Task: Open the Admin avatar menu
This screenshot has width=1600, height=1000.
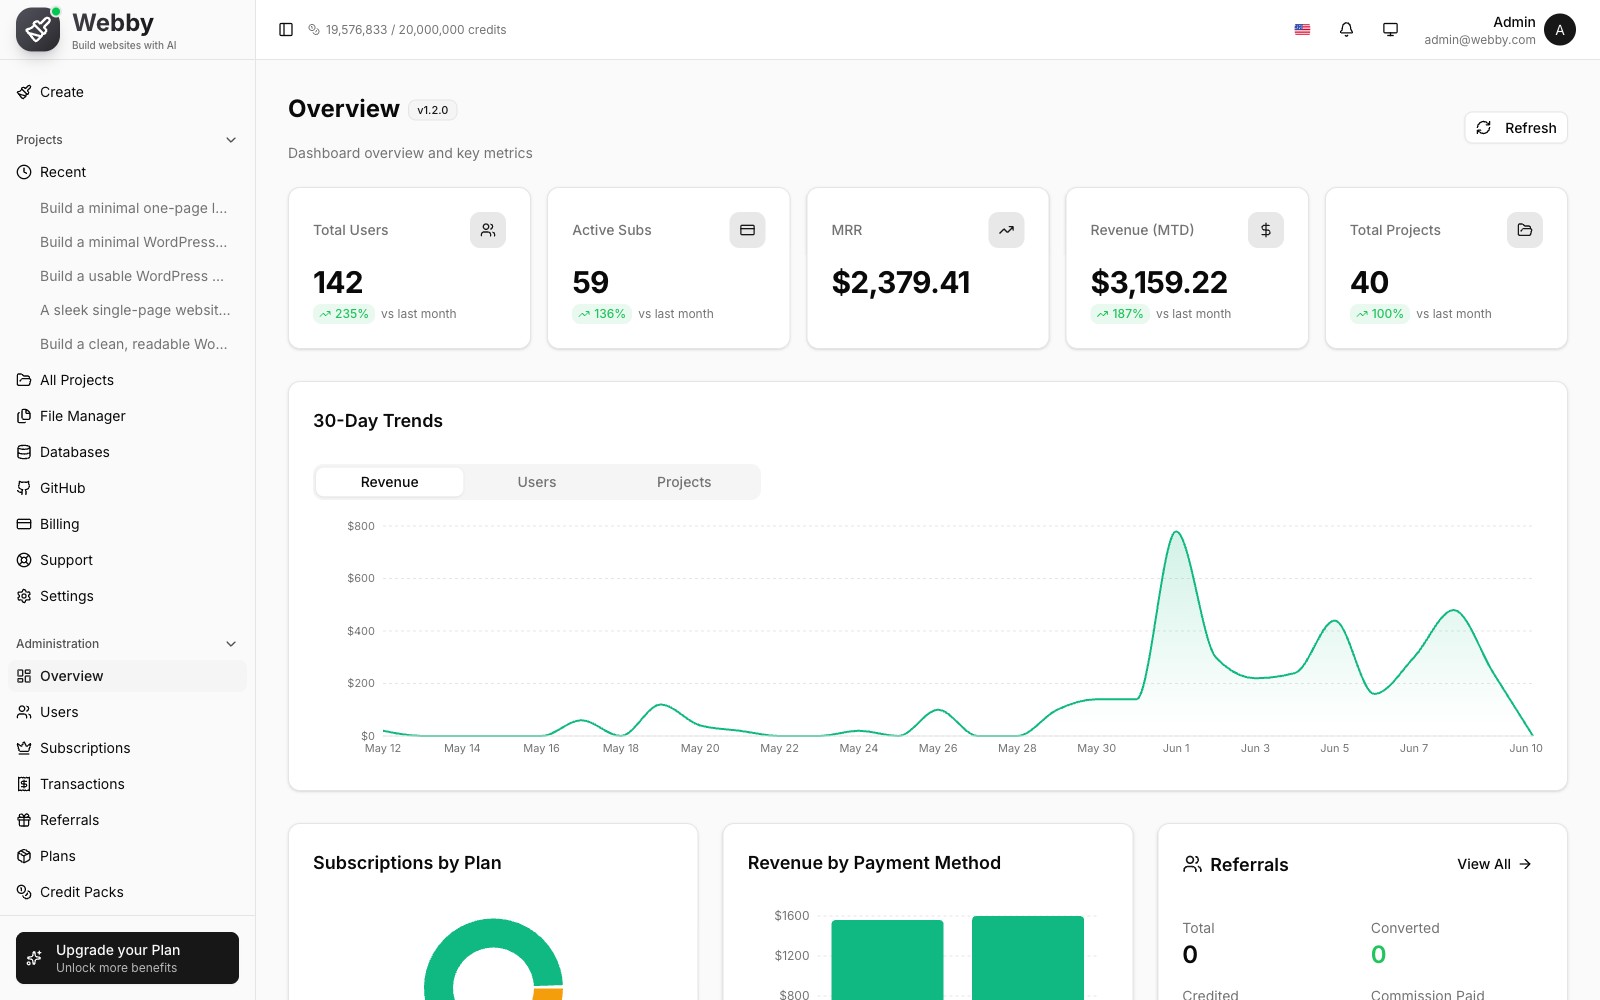Action: (1560, 30)
